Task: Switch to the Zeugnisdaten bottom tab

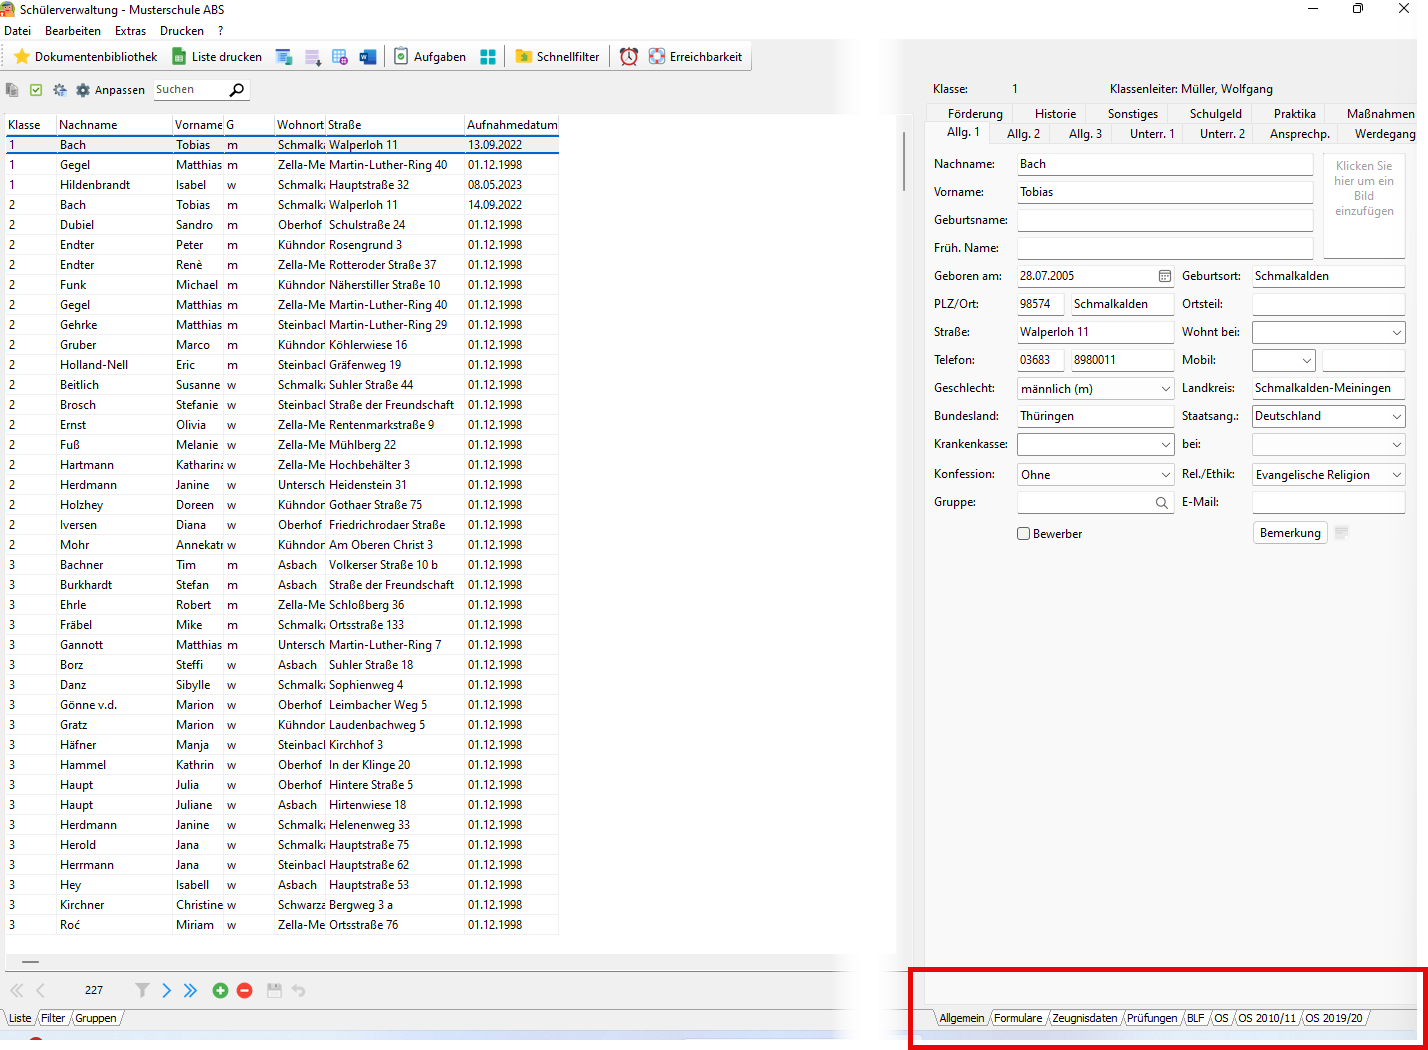Action: click(1084, 1018)
